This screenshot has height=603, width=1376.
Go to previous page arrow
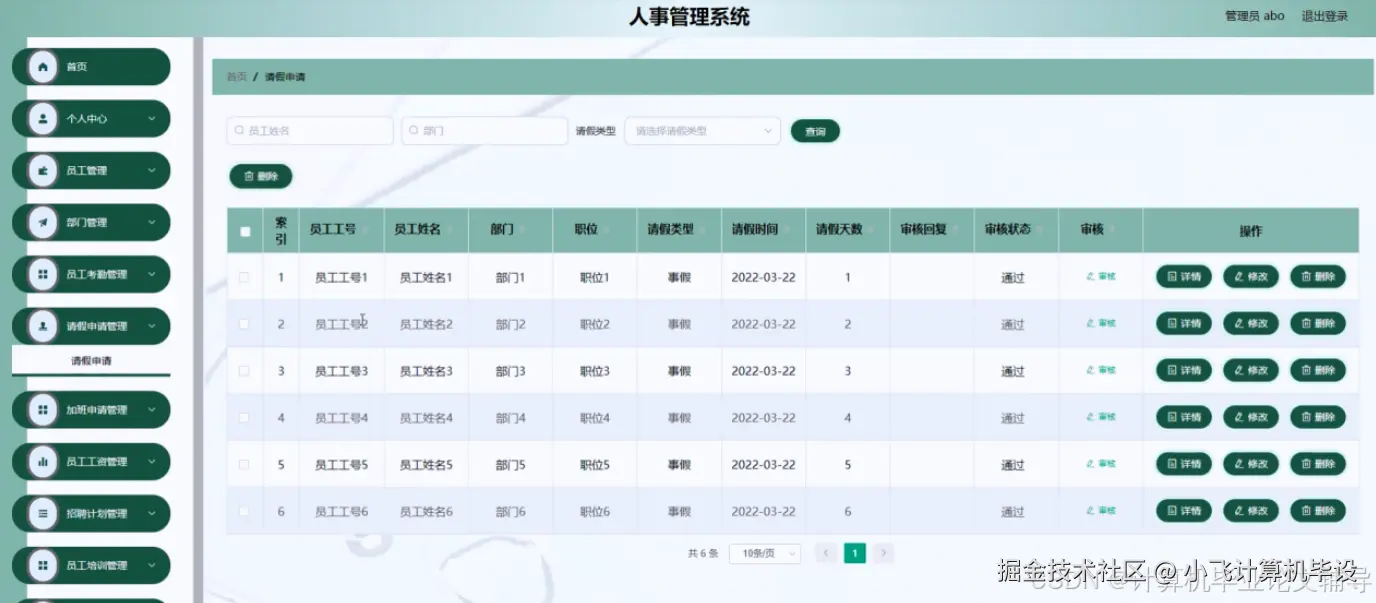[x=825, y=553]
